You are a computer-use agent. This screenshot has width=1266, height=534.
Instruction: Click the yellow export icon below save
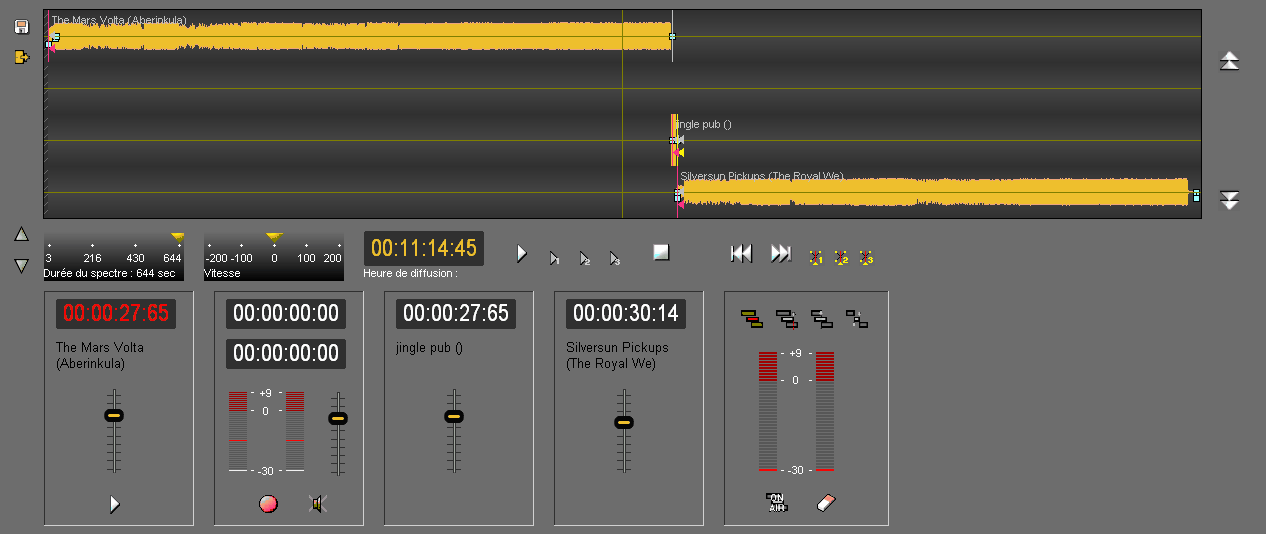(x=22, y=57)
